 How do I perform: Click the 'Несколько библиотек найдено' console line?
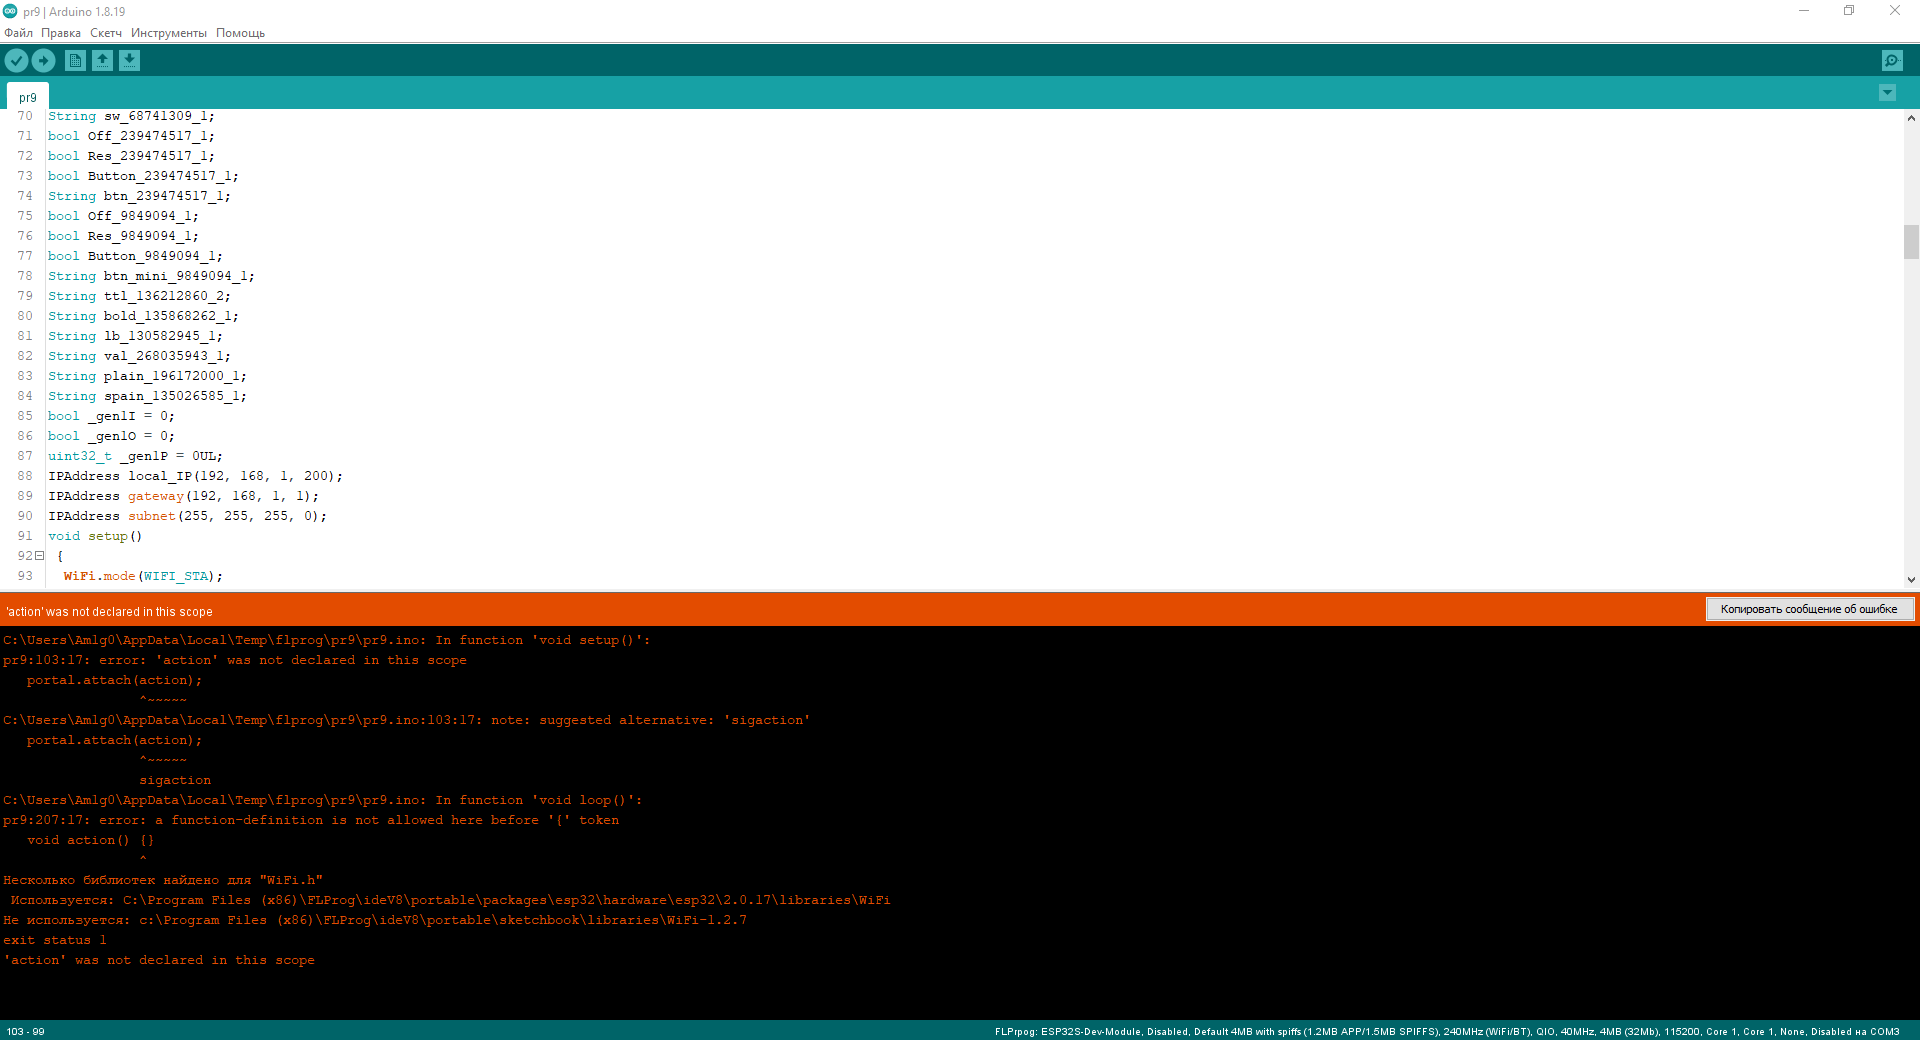pos(163,880)
